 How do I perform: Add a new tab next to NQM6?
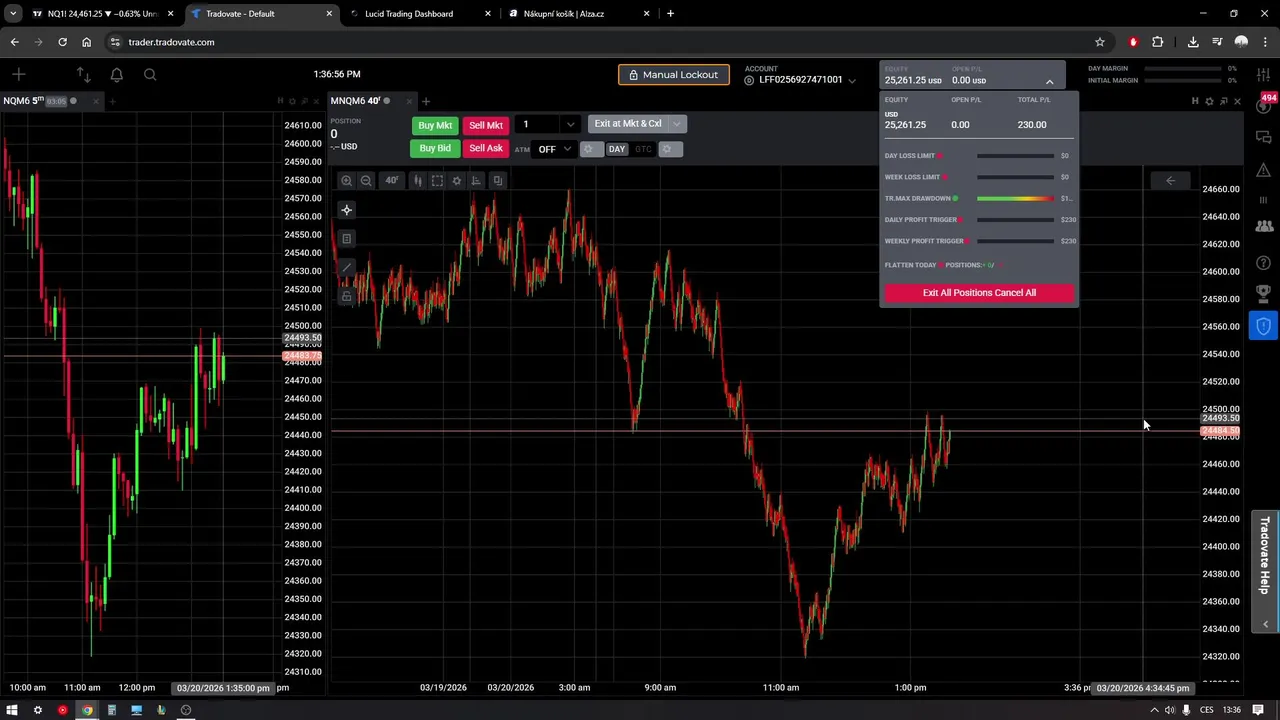click(x=112, y=101)
